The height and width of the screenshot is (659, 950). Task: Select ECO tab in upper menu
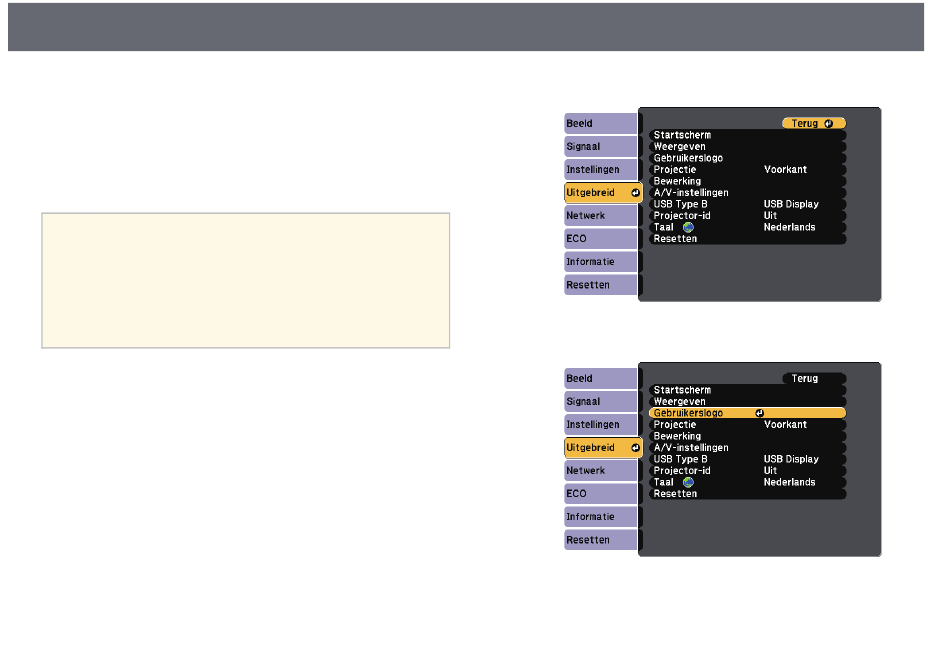pos(600,239)
